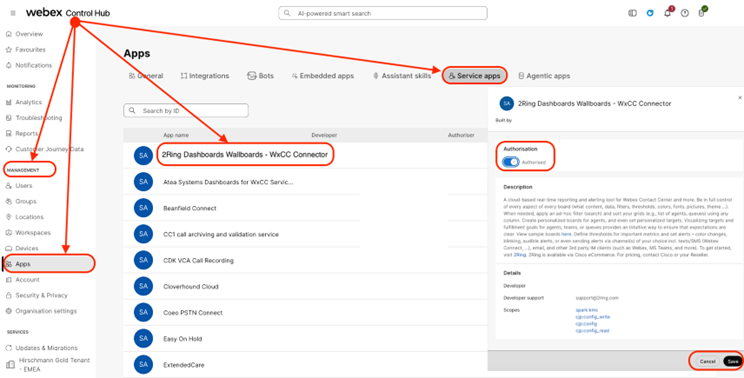Click the Security & Privacy lock icon
Viewport: 744px width, 378px height.
9,295
